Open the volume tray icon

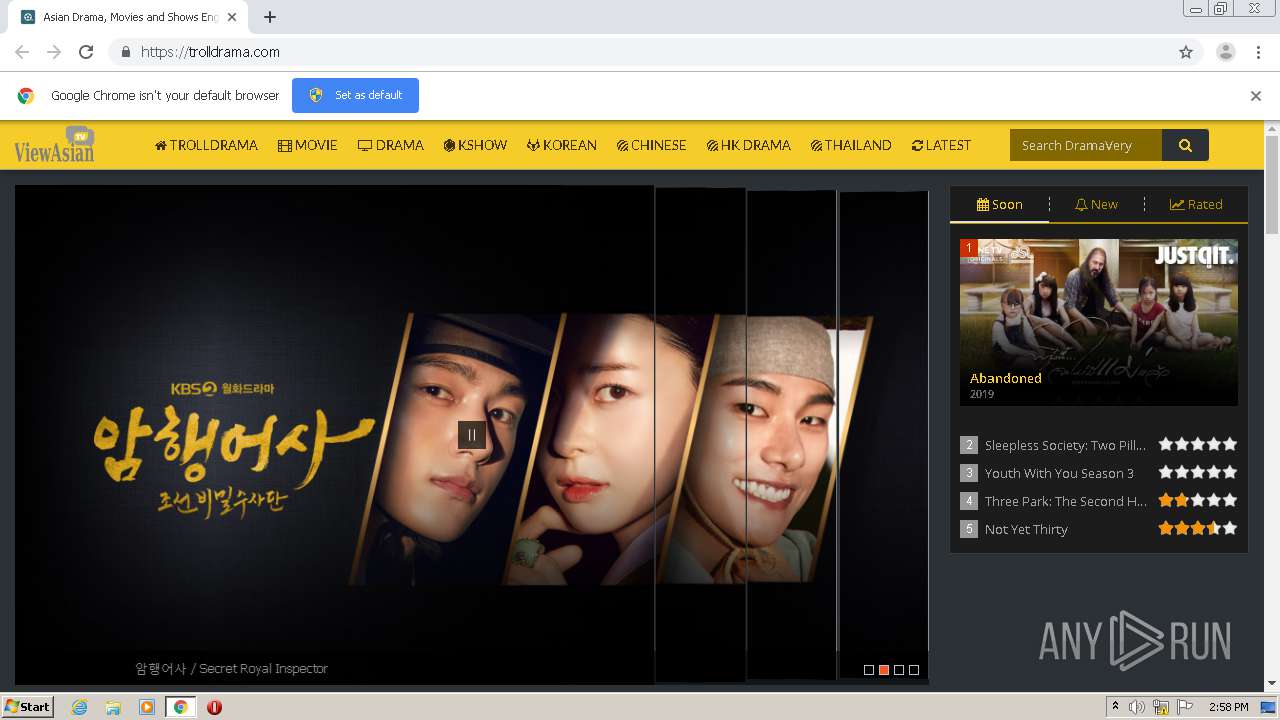tap(1137, 707)
